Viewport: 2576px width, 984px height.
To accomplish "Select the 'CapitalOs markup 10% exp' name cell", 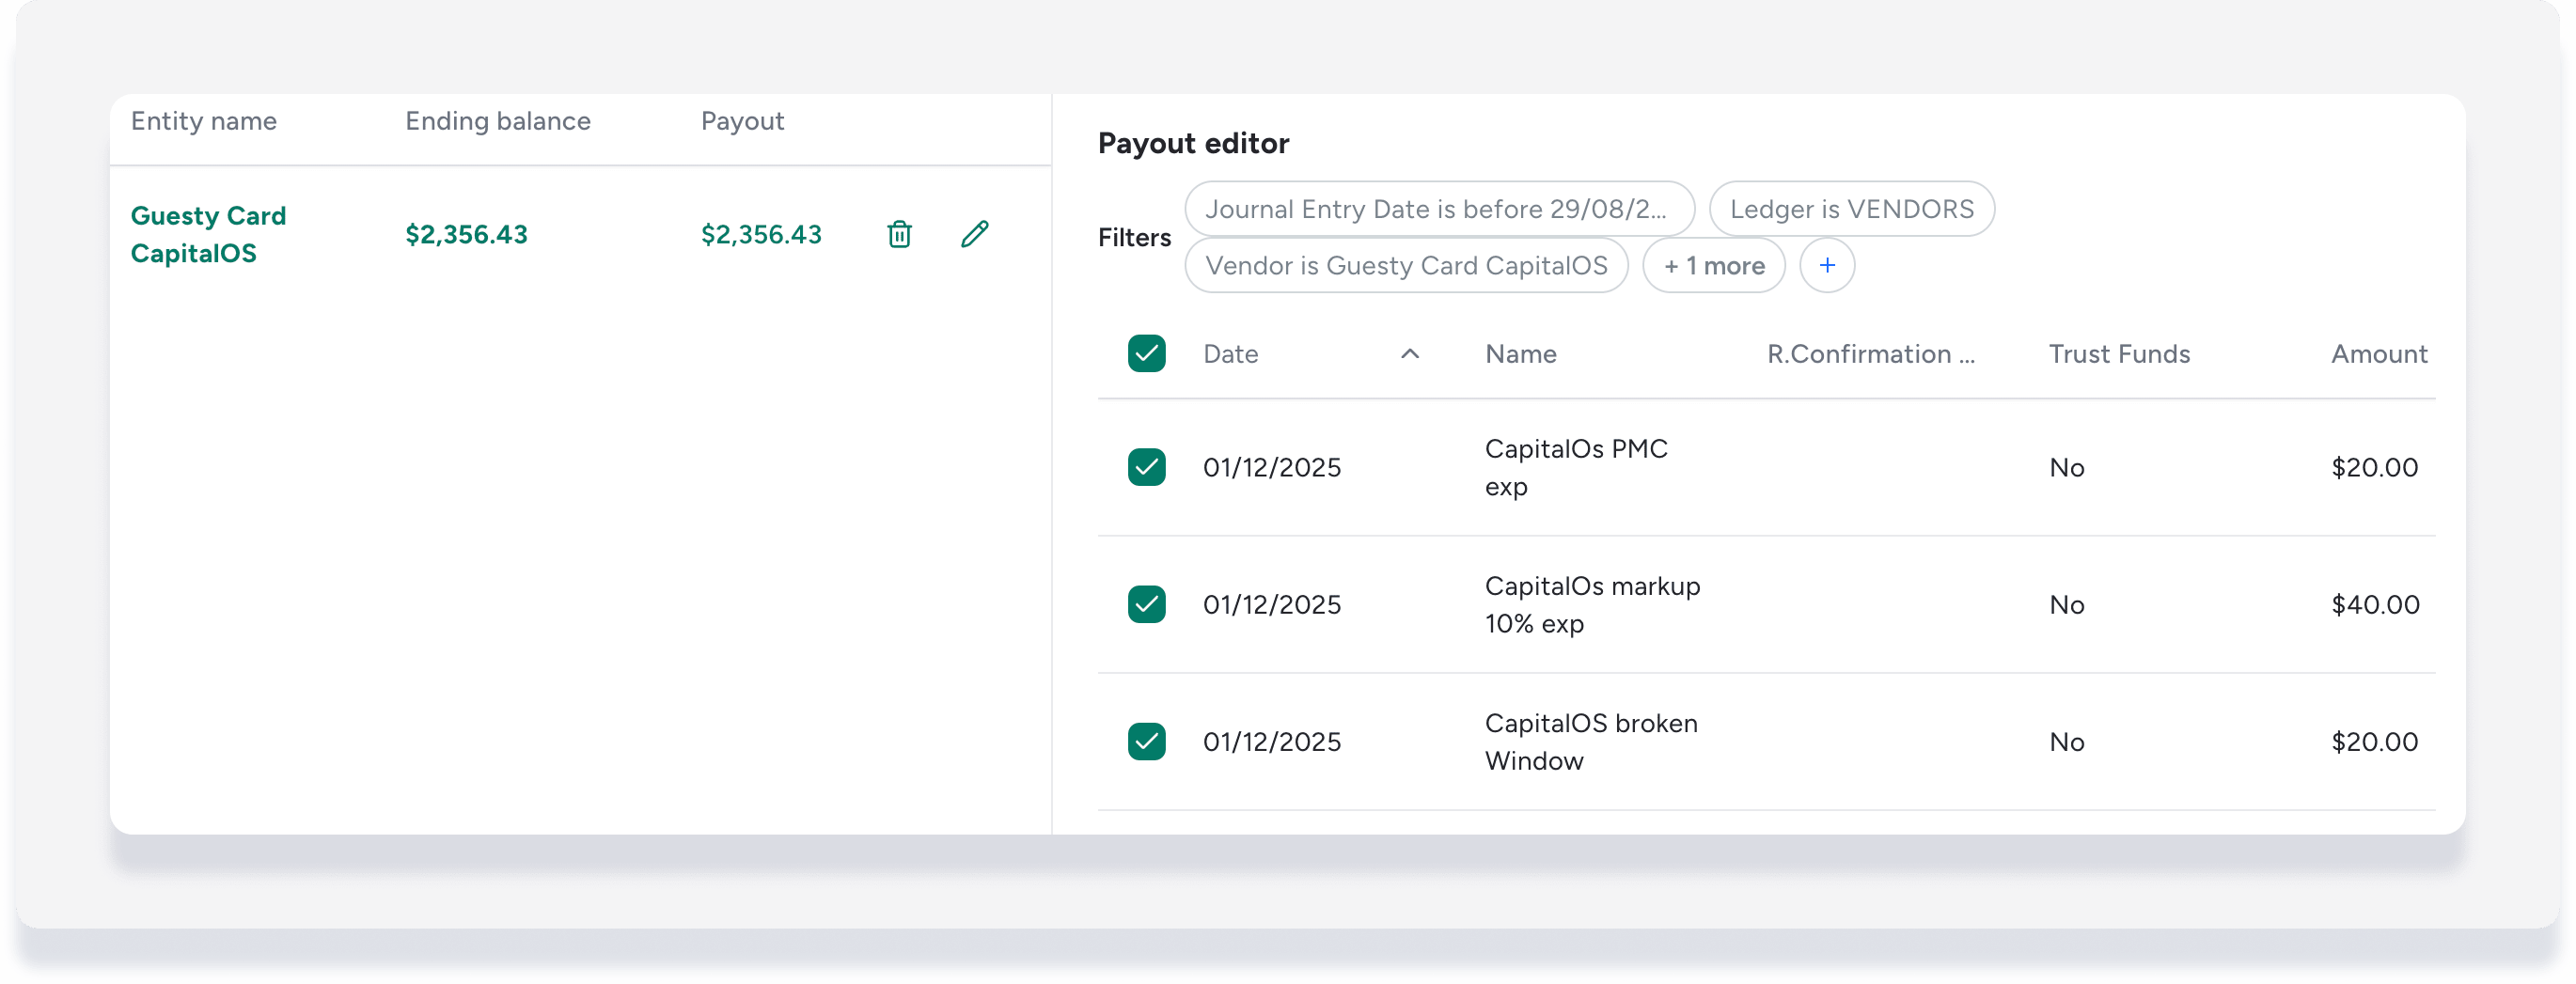I will click(1592, 604).
